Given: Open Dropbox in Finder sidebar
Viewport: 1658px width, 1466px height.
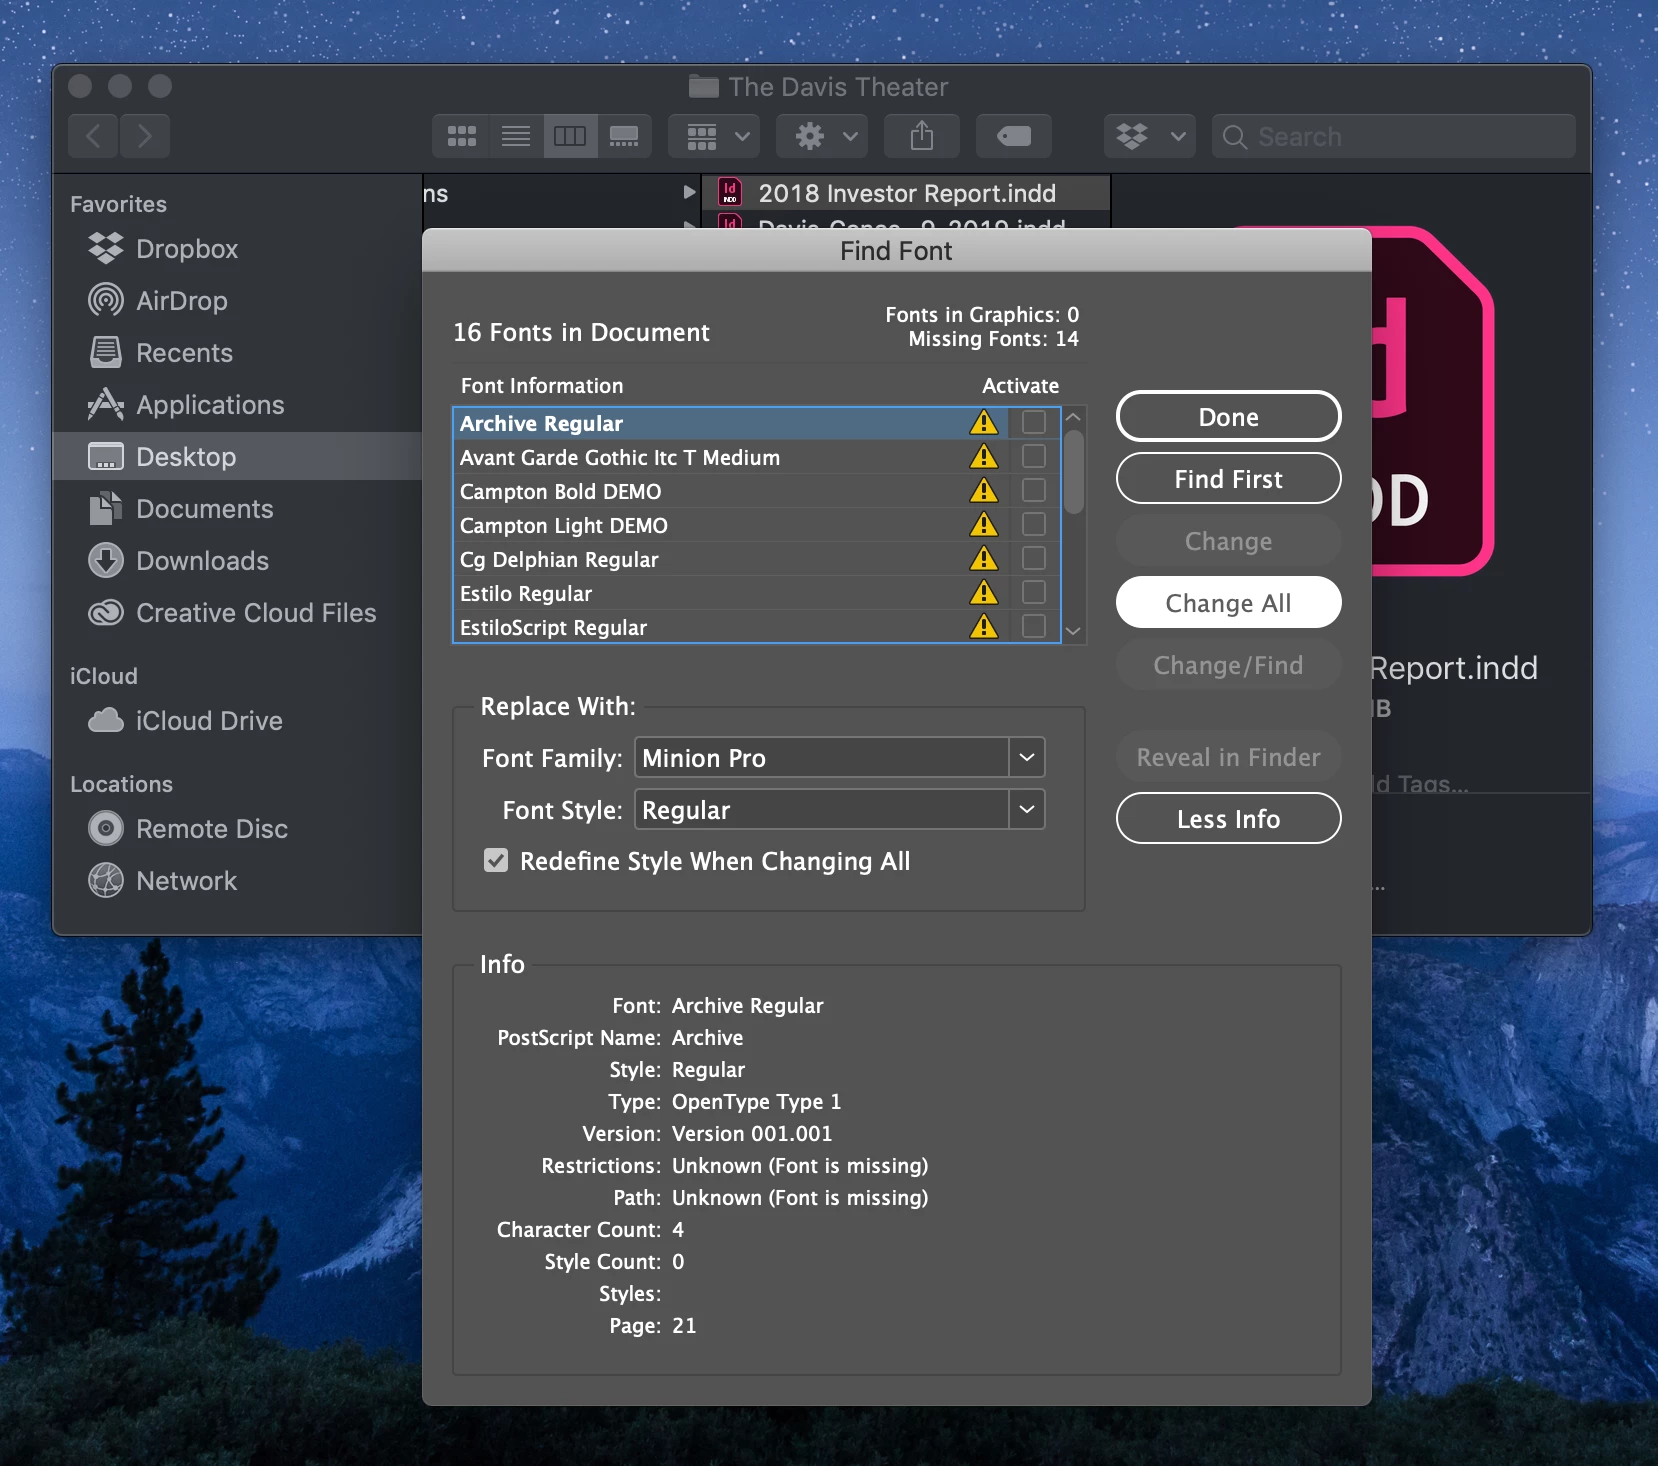Looking at the screenshot, I should [237, 249].
